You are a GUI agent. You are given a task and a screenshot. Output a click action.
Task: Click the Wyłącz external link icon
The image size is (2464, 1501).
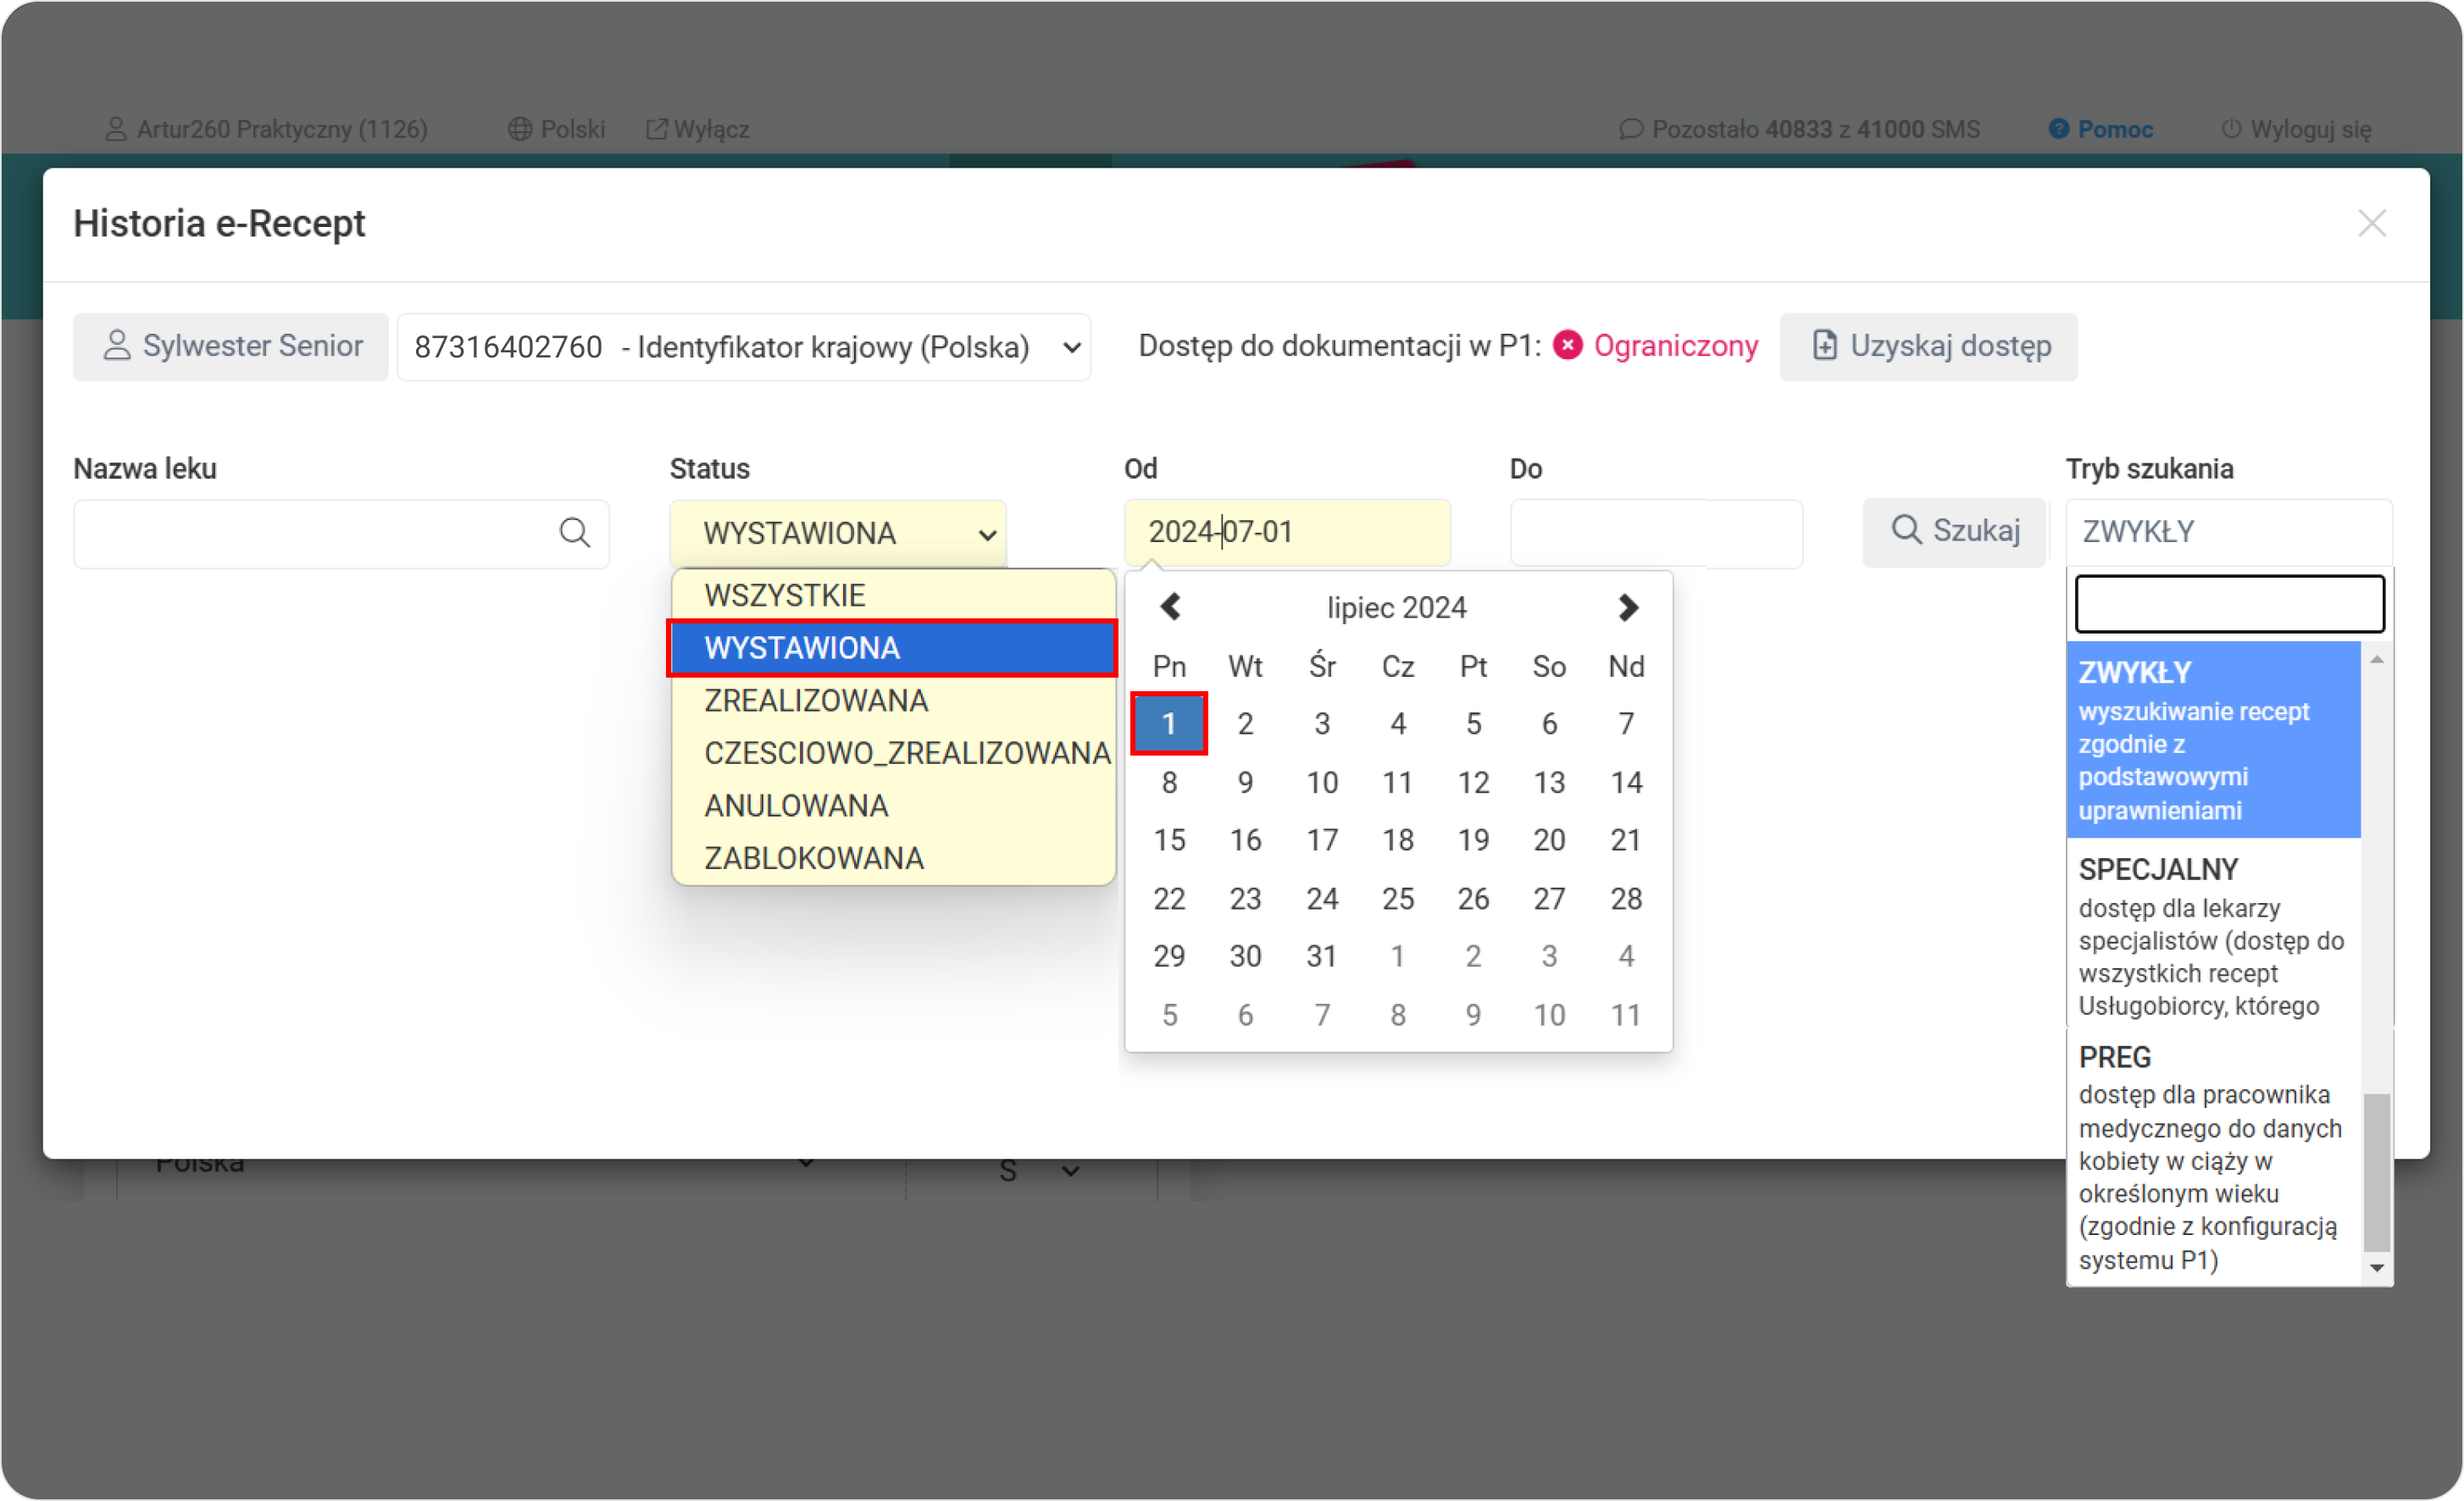click(656, 129)
